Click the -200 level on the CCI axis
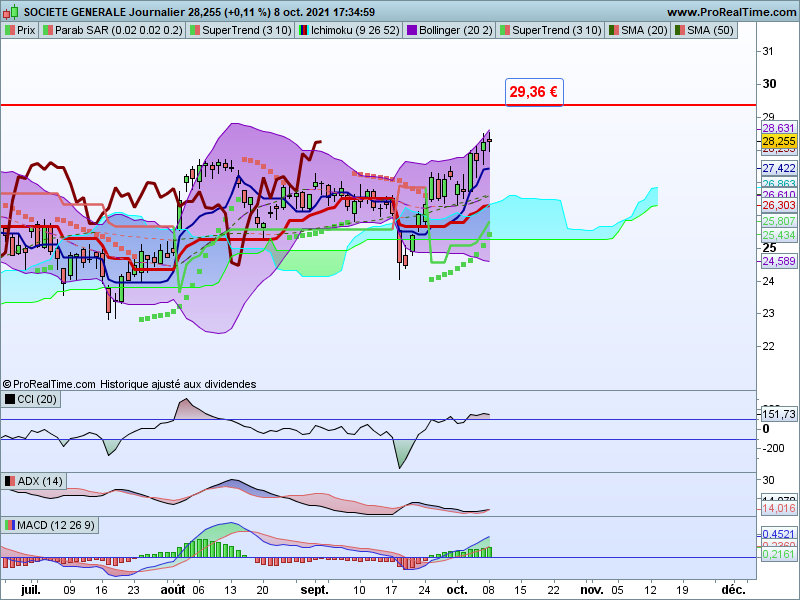800x600 pixels. (773, 448)
